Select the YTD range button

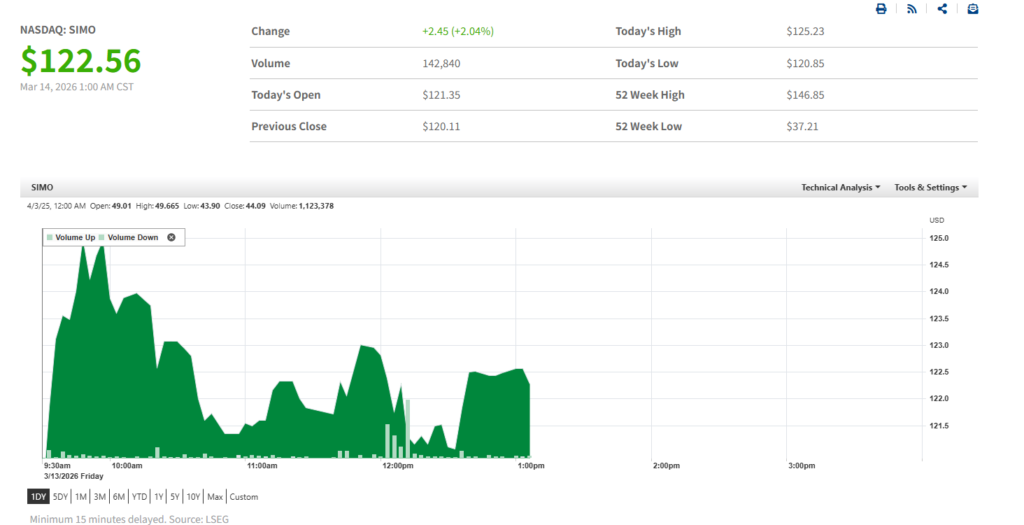139,497
